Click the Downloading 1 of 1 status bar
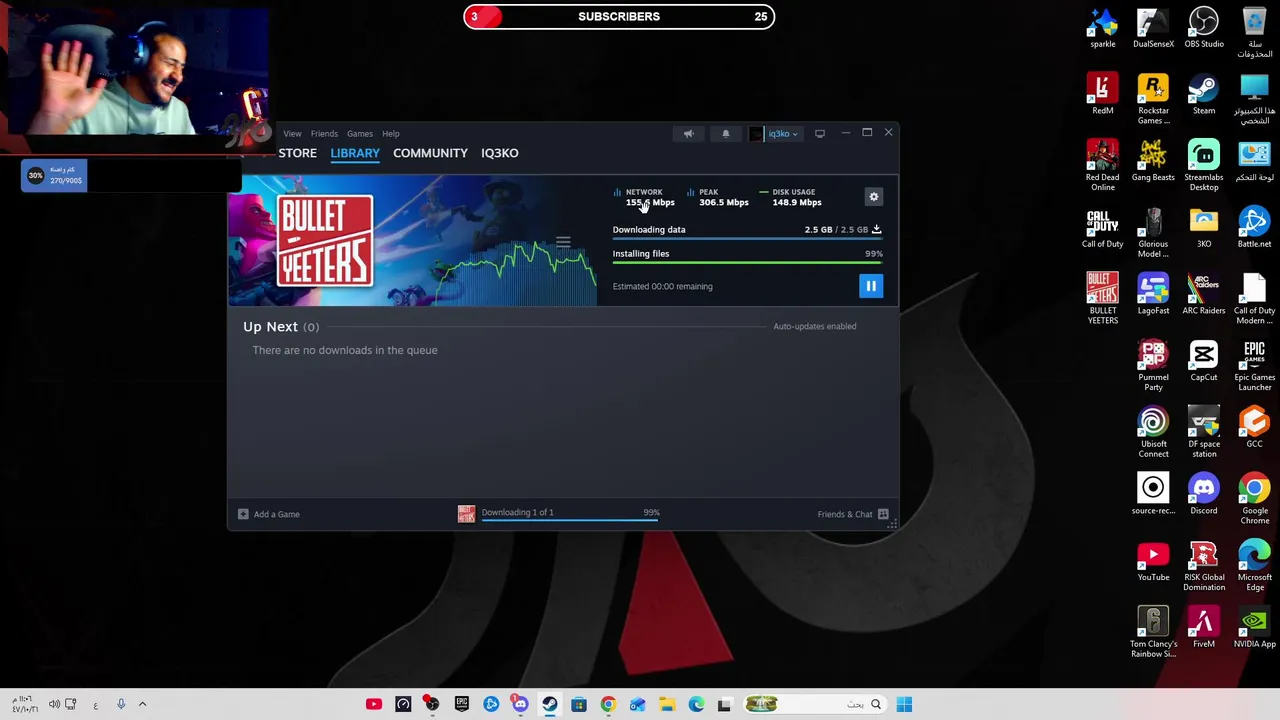 [x=559, y=513]
